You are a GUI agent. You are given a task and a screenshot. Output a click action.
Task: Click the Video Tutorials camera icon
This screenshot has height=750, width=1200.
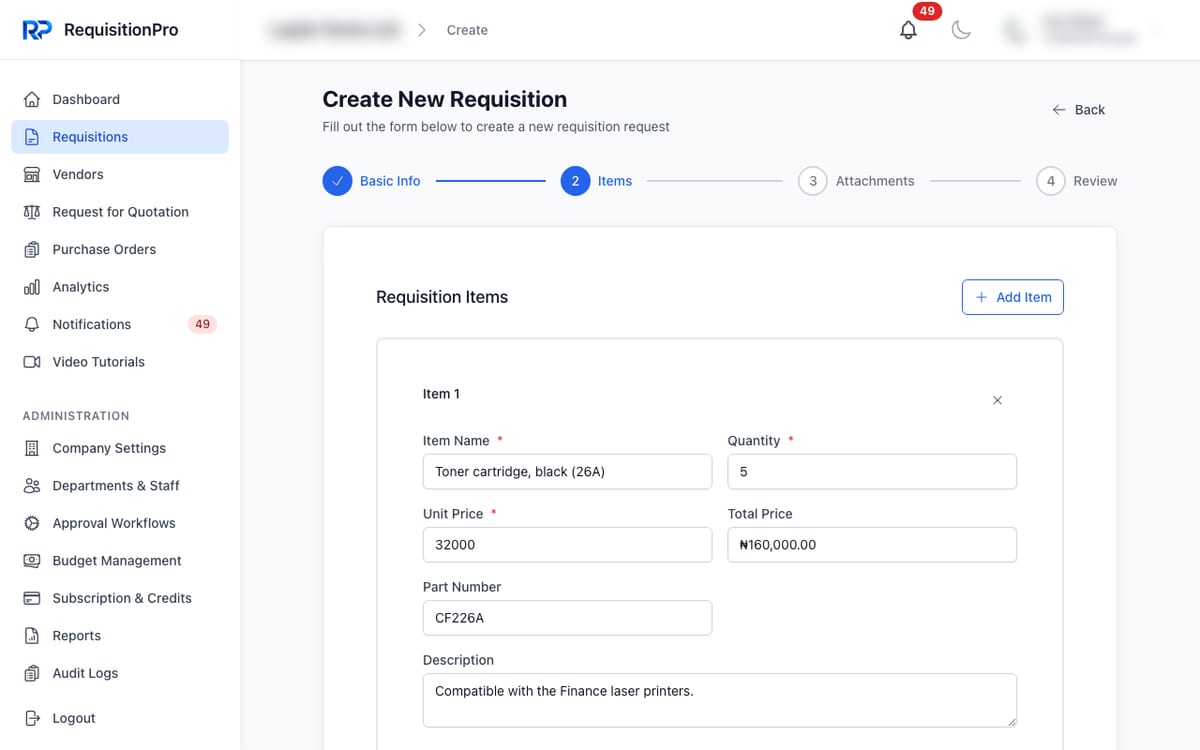click(32, 362)
